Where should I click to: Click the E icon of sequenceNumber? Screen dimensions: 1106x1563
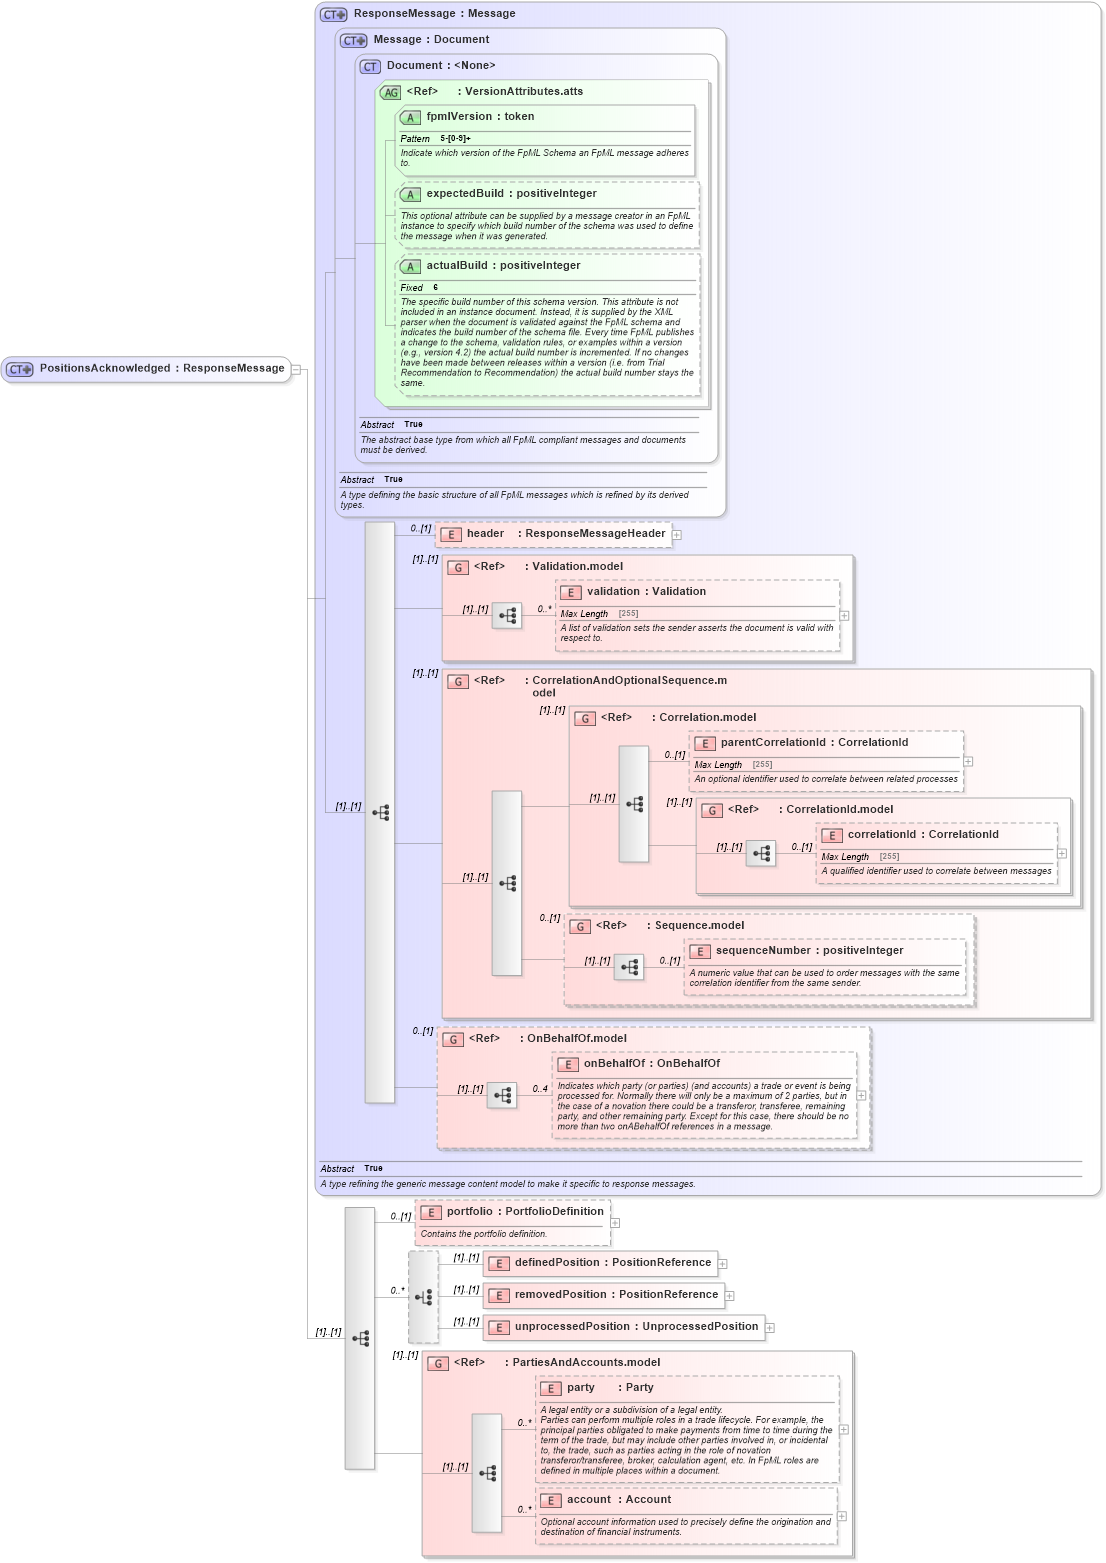click(700, 952)
